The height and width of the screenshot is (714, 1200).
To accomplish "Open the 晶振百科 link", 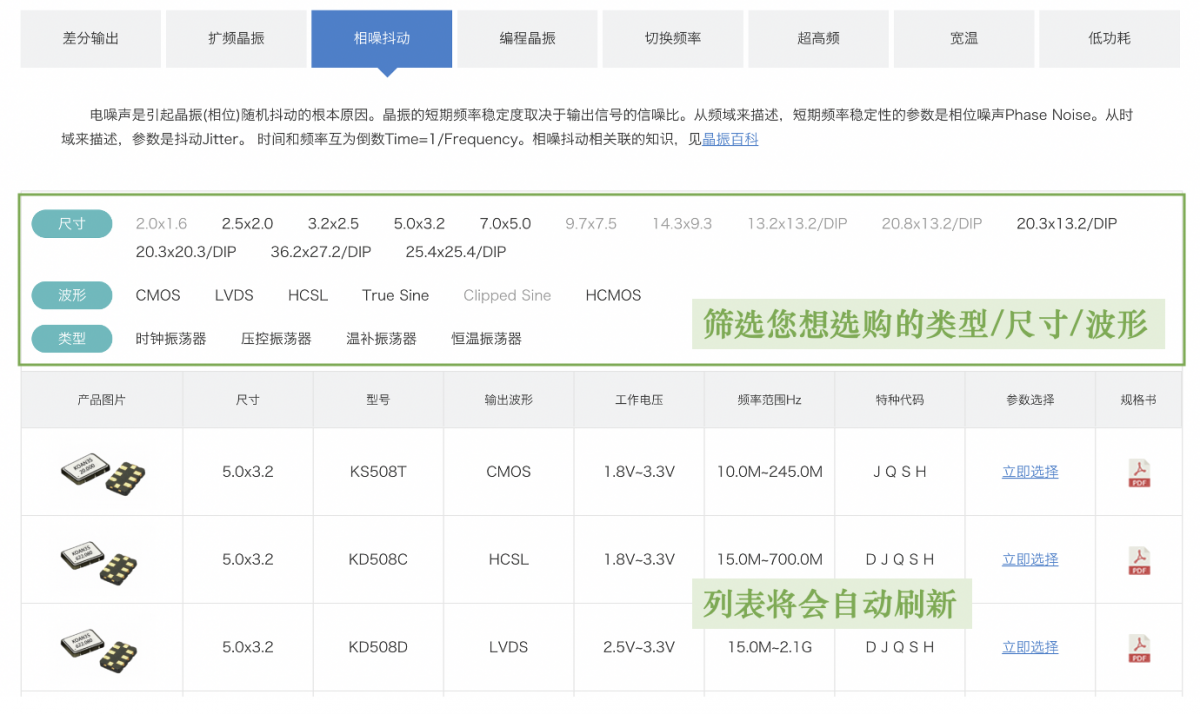I will pos(730,140).
